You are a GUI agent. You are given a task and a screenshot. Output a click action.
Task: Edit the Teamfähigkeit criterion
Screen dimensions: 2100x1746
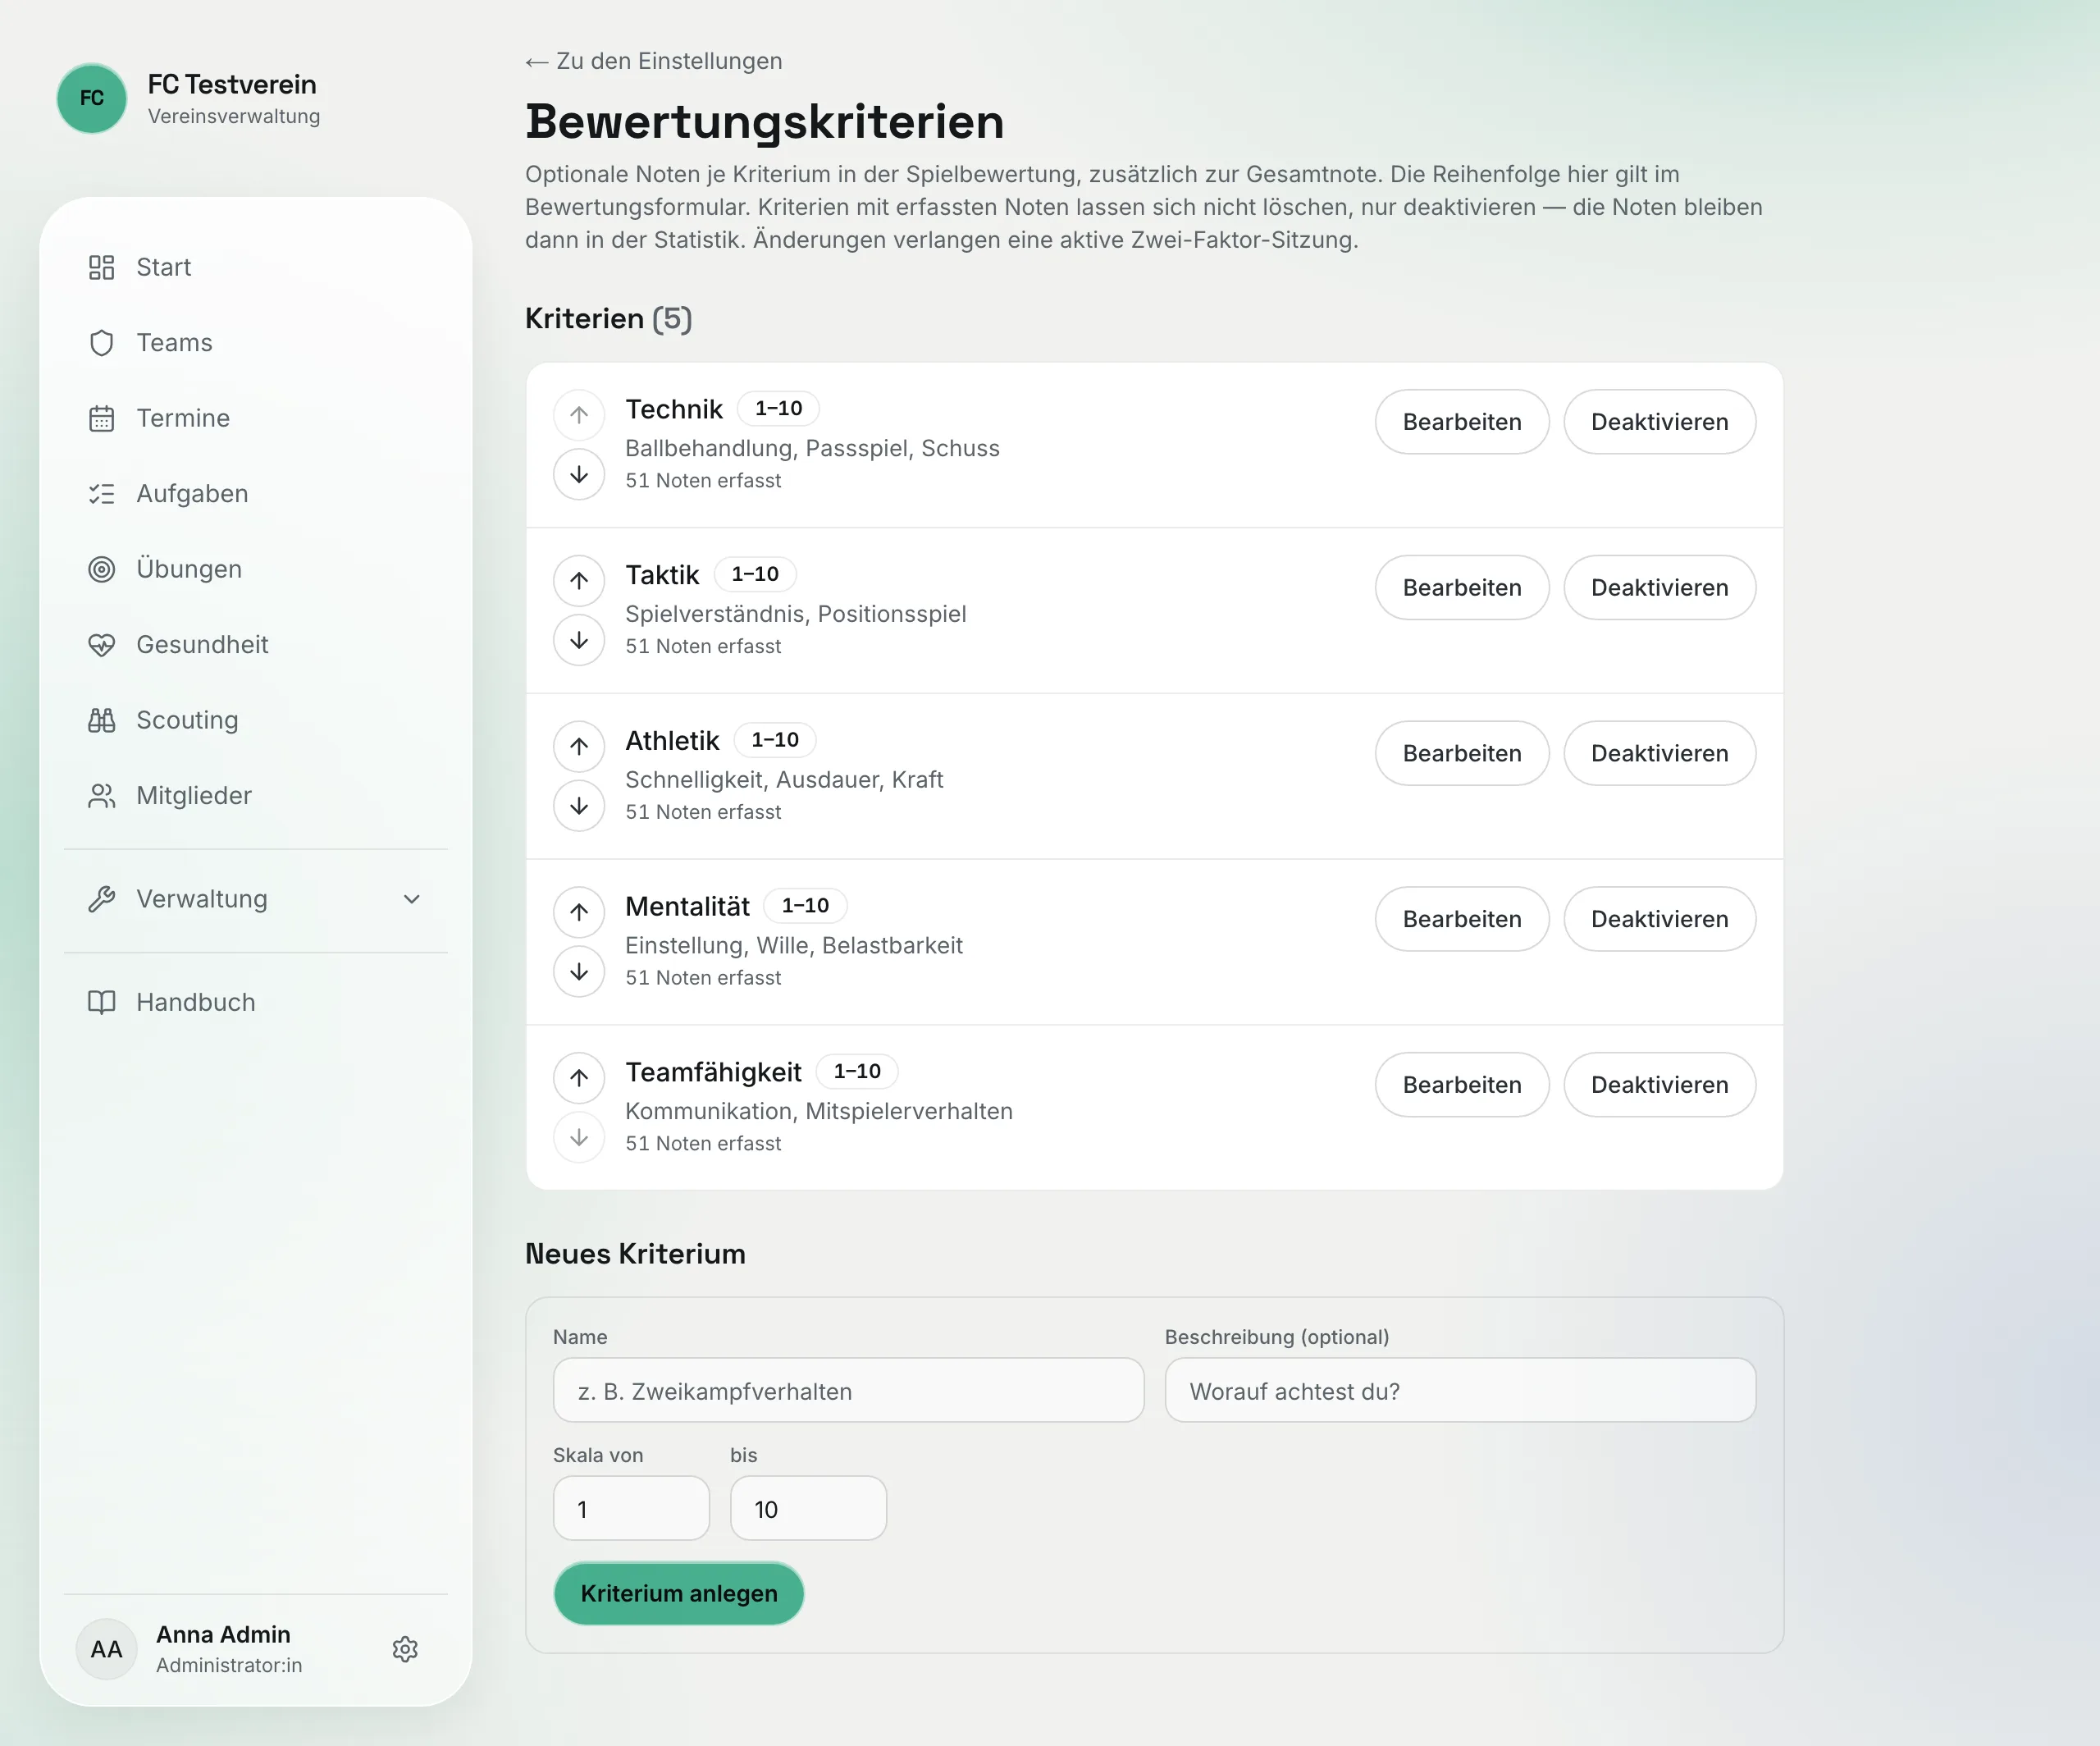coord(1462,1085)
